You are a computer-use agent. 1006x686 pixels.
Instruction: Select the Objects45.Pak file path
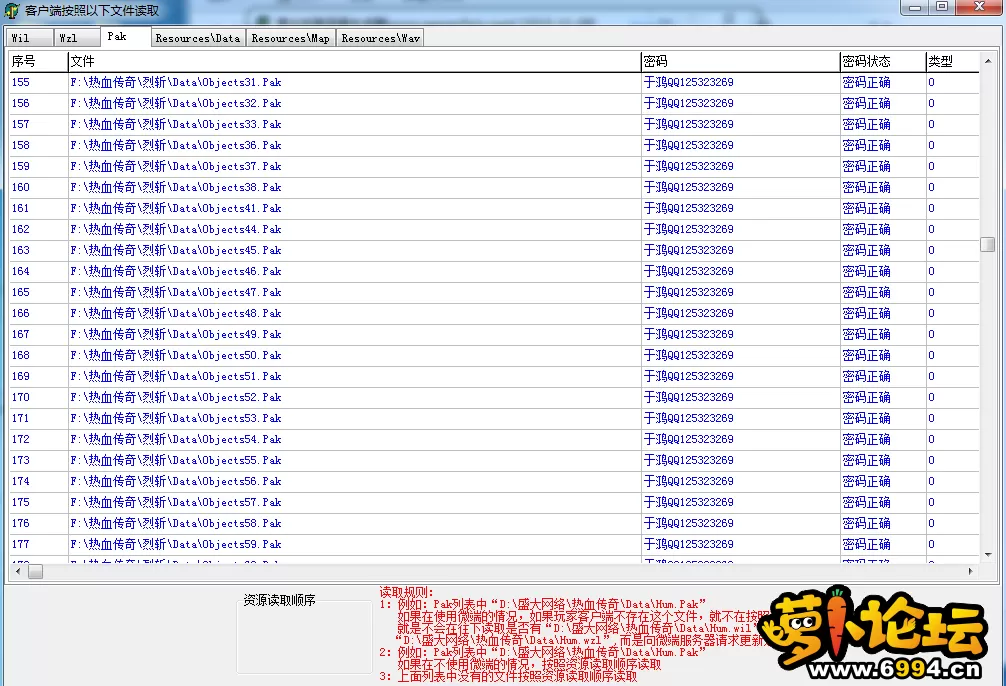[x=176, y=250]
